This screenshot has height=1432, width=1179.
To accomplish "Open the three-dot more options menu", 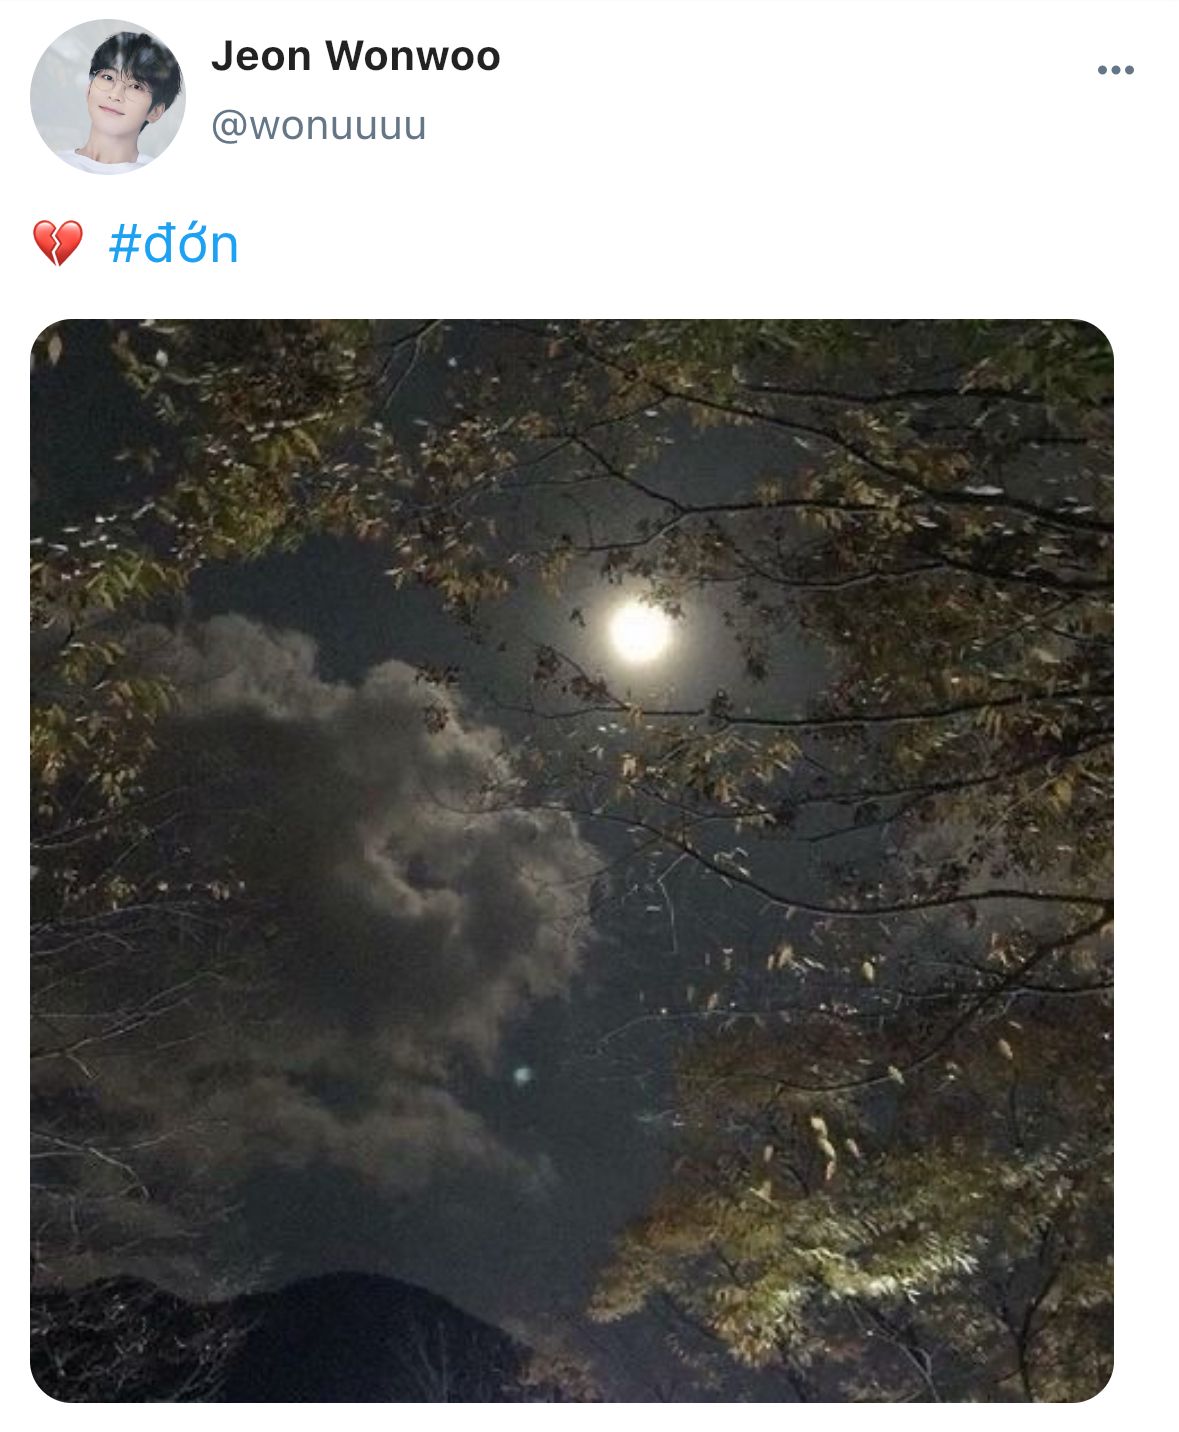I will click(x=1115, y=70).
